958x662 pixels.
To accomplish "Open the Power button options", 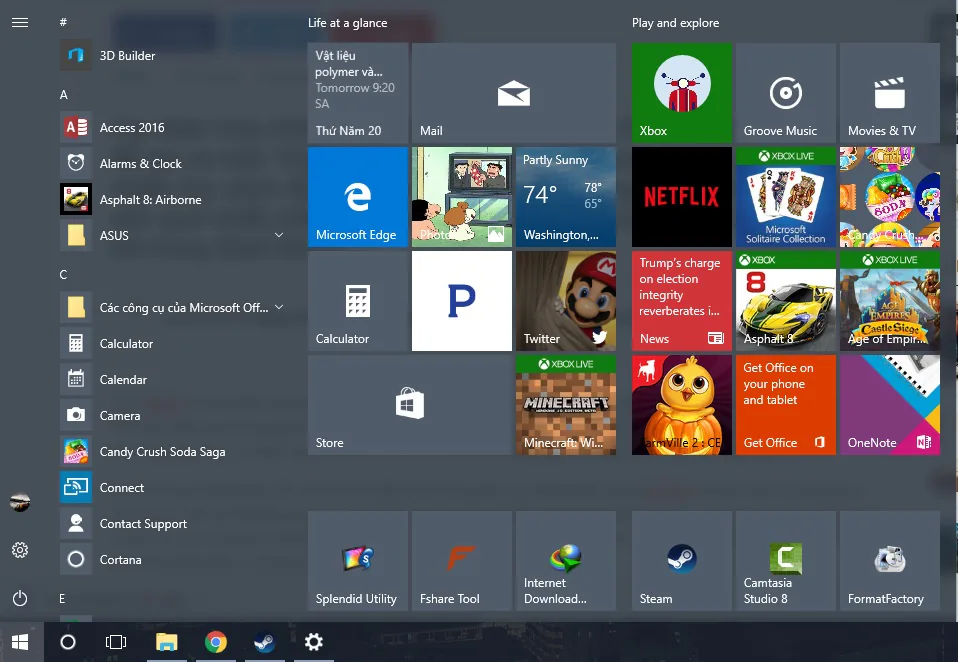I will (x=20, y=598).
